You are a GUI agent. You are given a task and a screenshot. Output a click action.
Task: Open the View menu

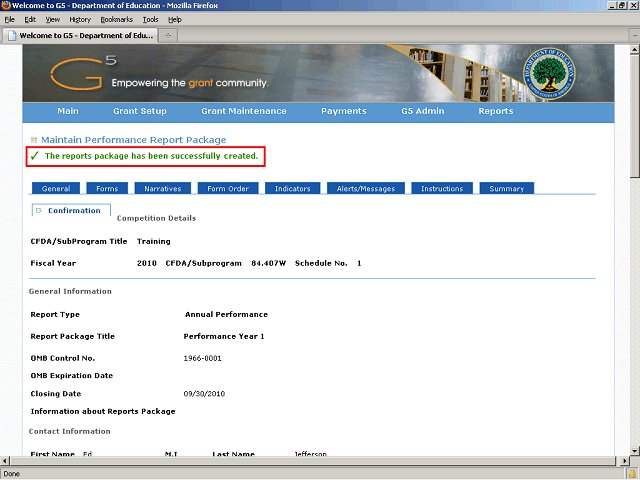click(x=53, y=20)
